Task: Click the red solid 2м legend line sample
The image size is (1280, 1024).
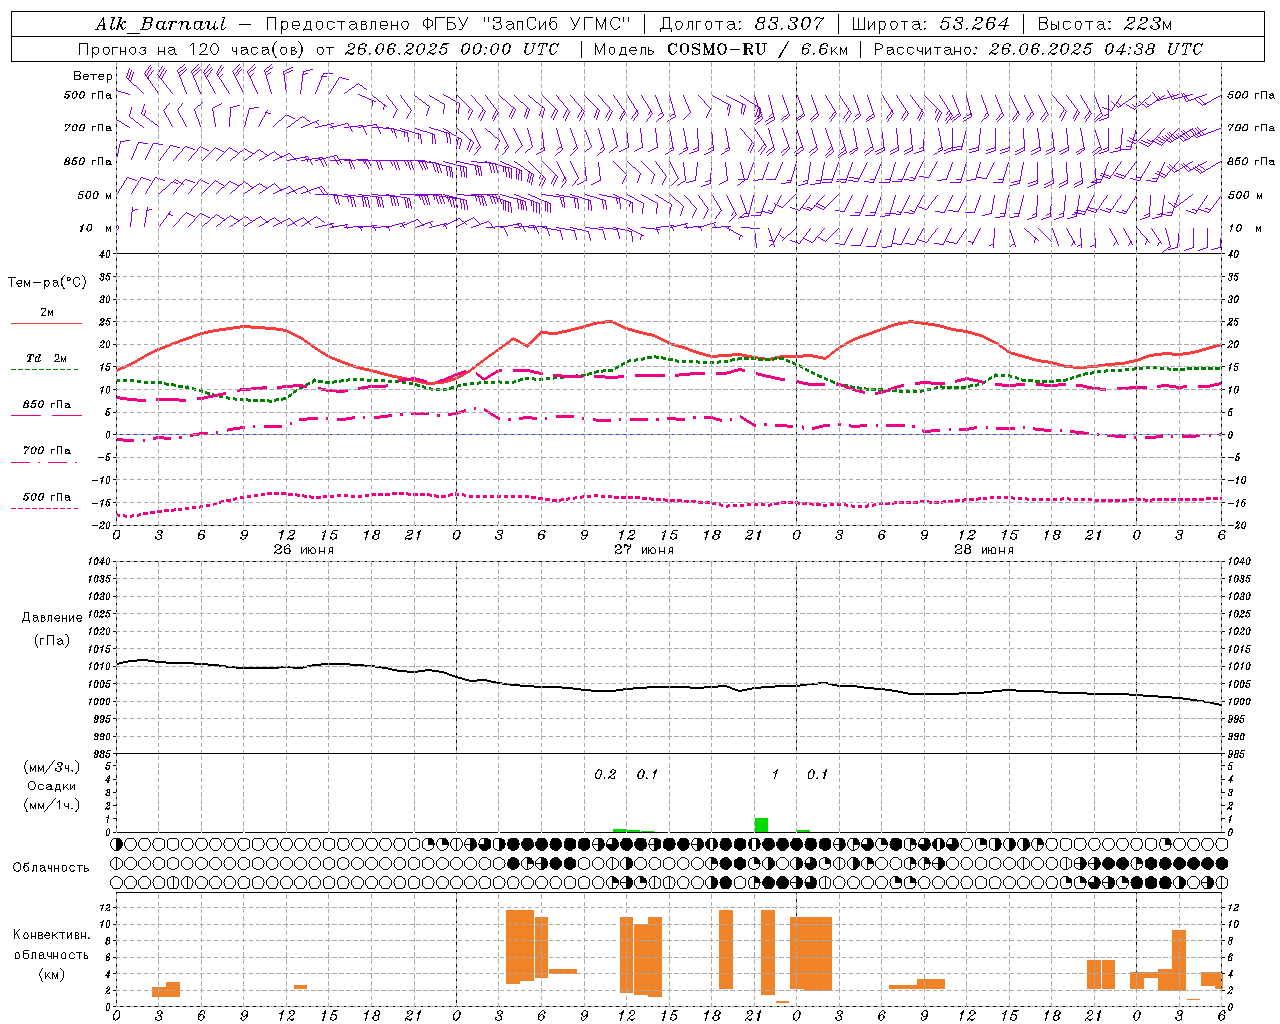Action: click(46, 324)
